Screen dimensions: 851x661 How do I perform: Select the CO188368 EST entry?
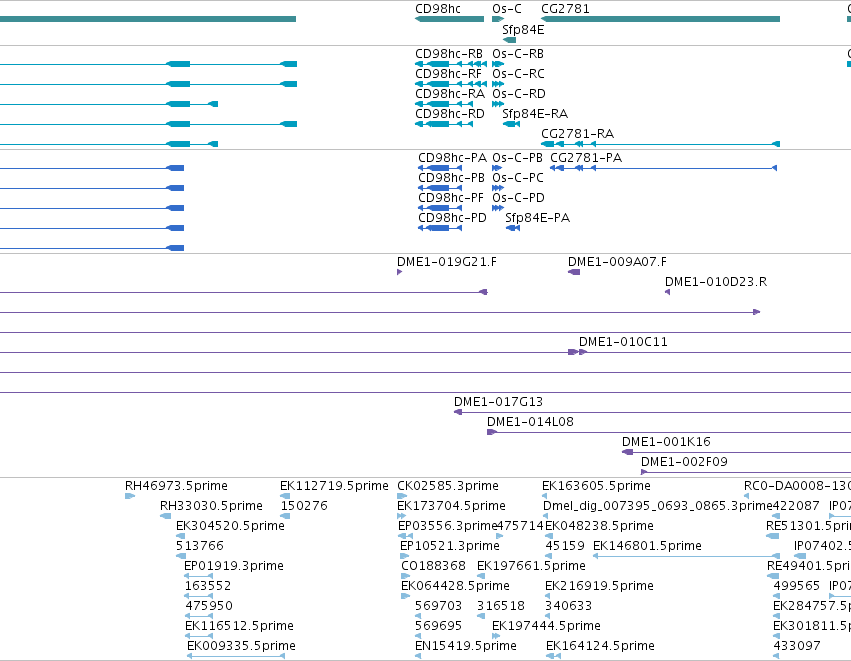coord(406,576)
